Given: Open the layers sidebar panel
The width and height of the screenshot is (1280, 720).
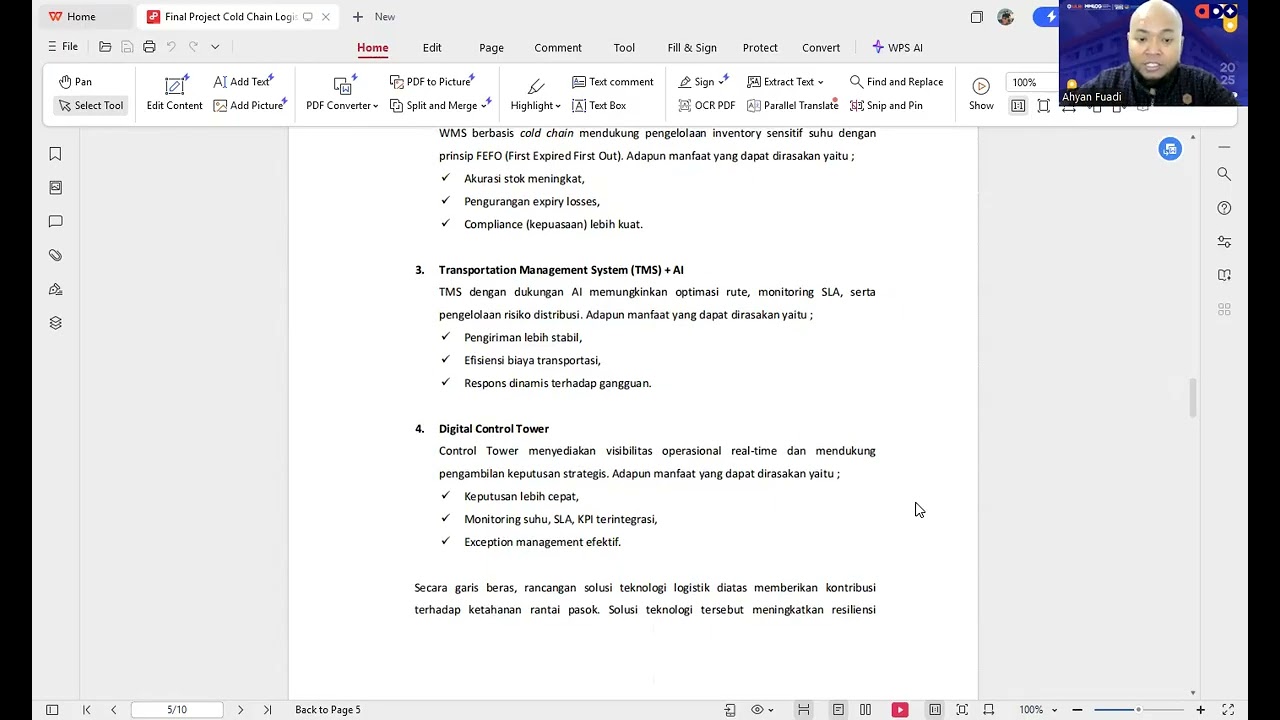Looking at the screenshot, I should coord(56,323).
